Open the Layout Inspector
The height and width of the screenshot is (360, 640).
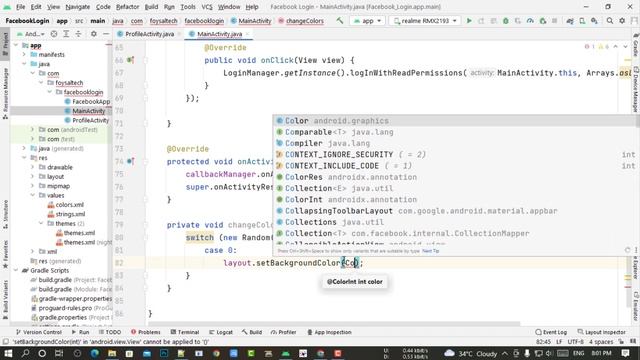pos(602,332)
